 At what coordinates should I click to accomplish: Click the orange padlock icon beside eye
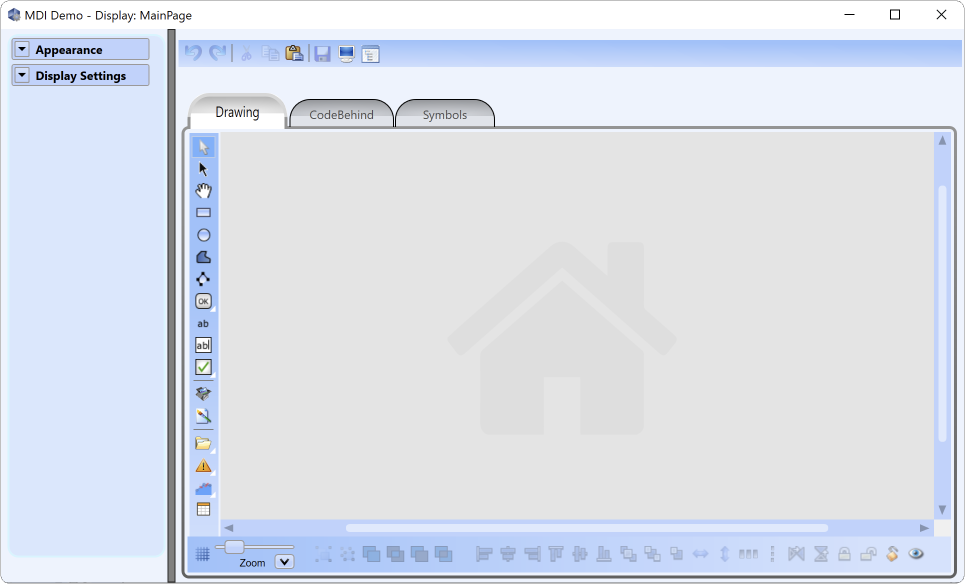892,554
